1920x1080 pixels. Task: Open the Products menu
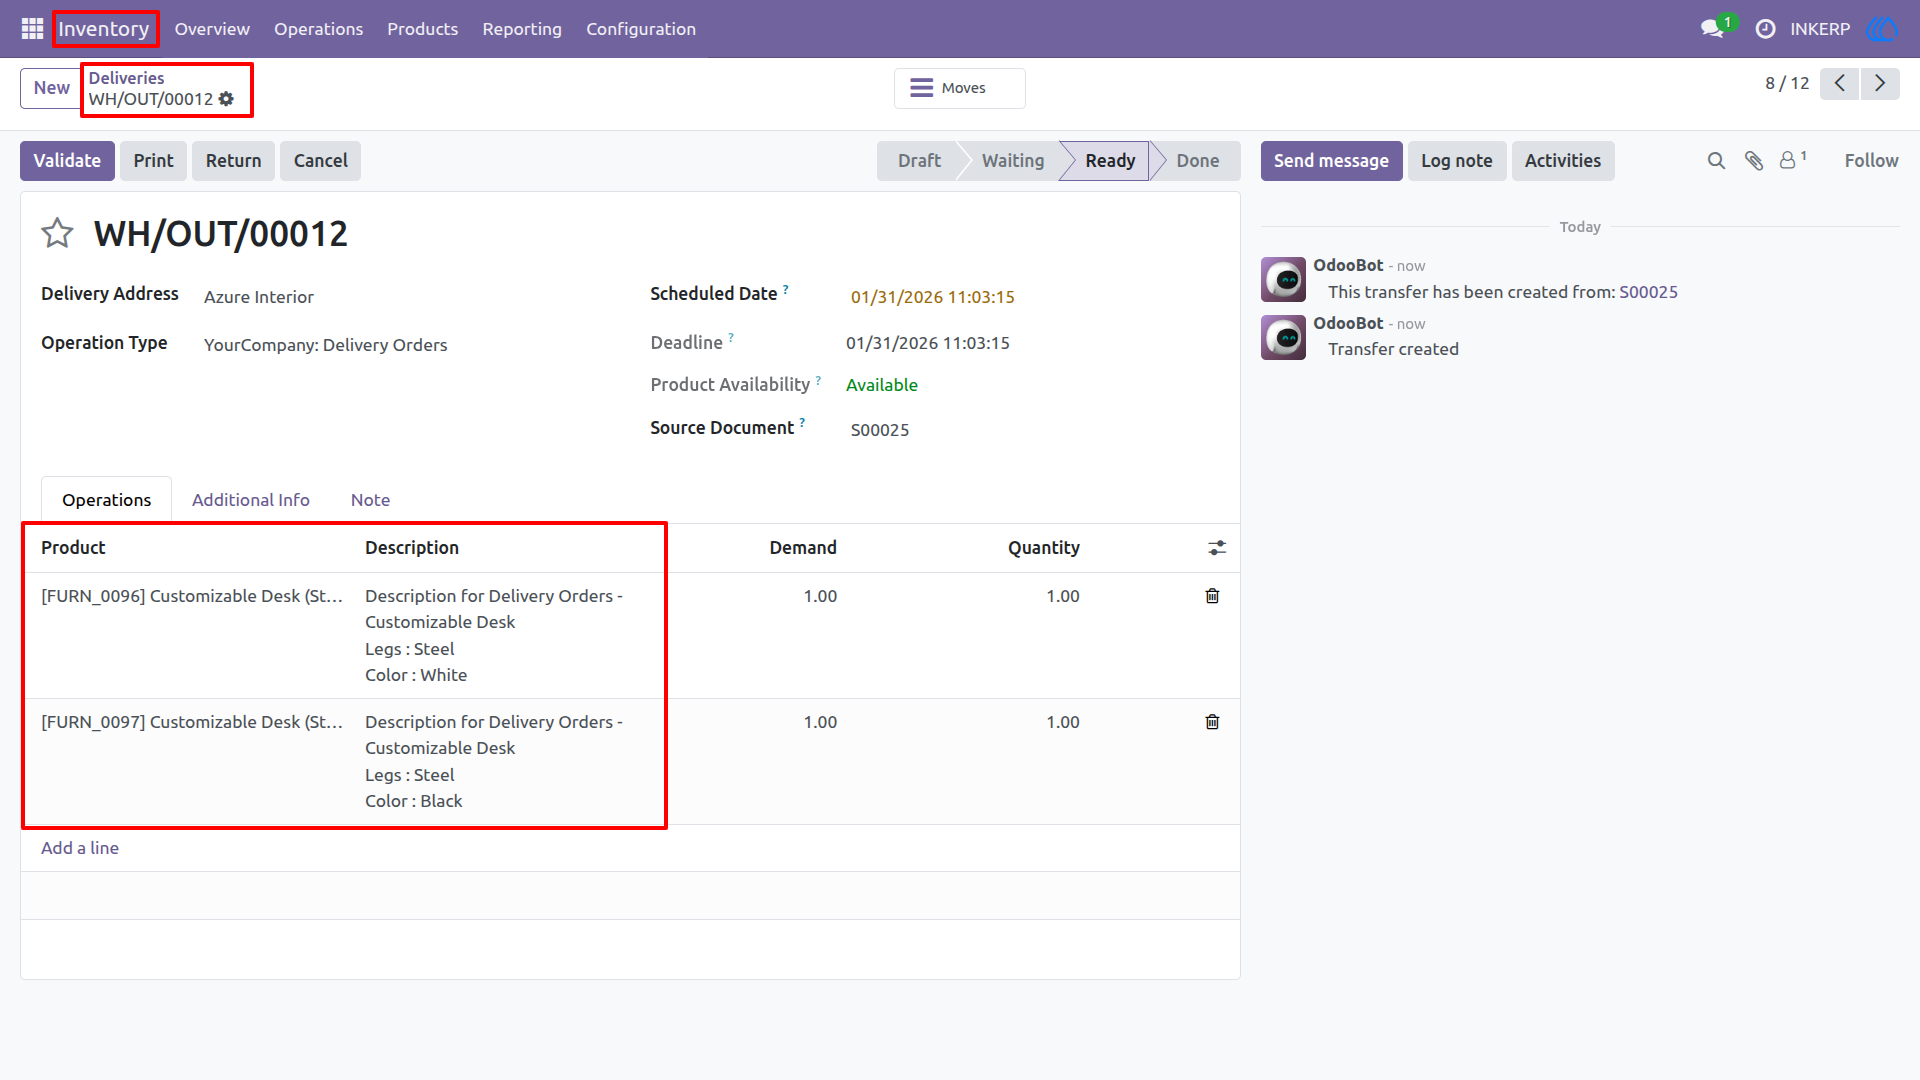coord(422,29)
